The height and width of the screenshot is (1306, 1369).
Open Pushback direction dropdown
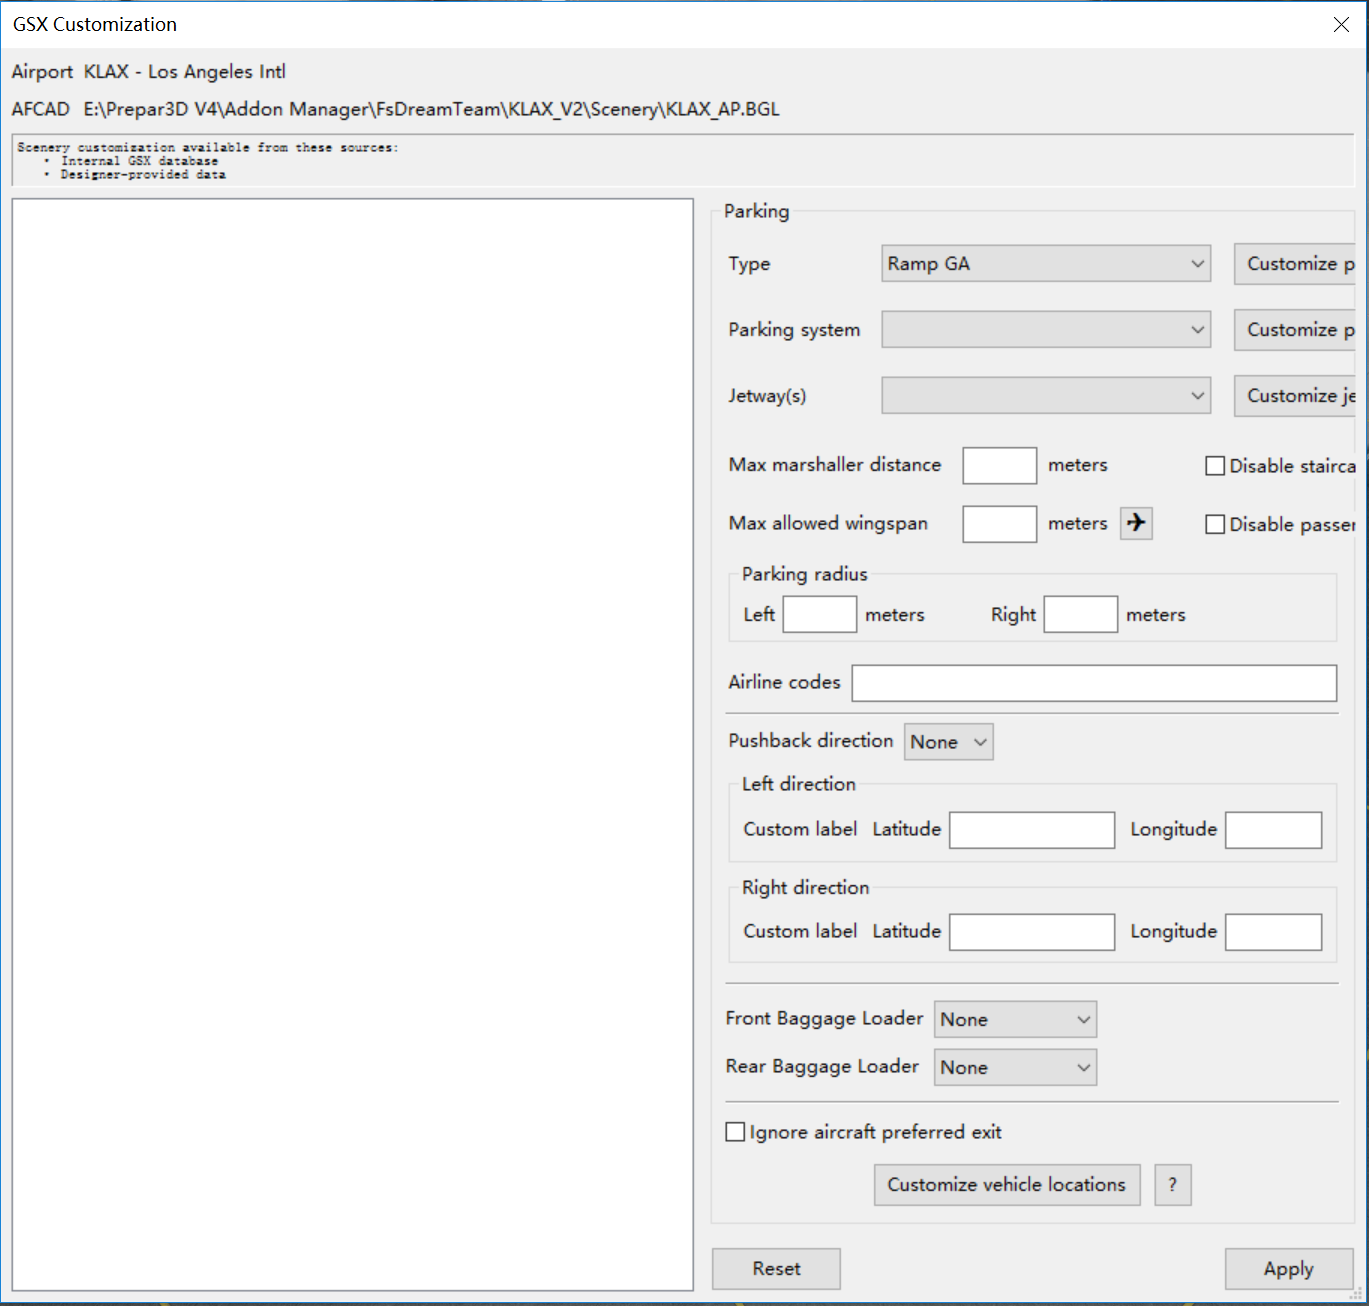point(948,742)
